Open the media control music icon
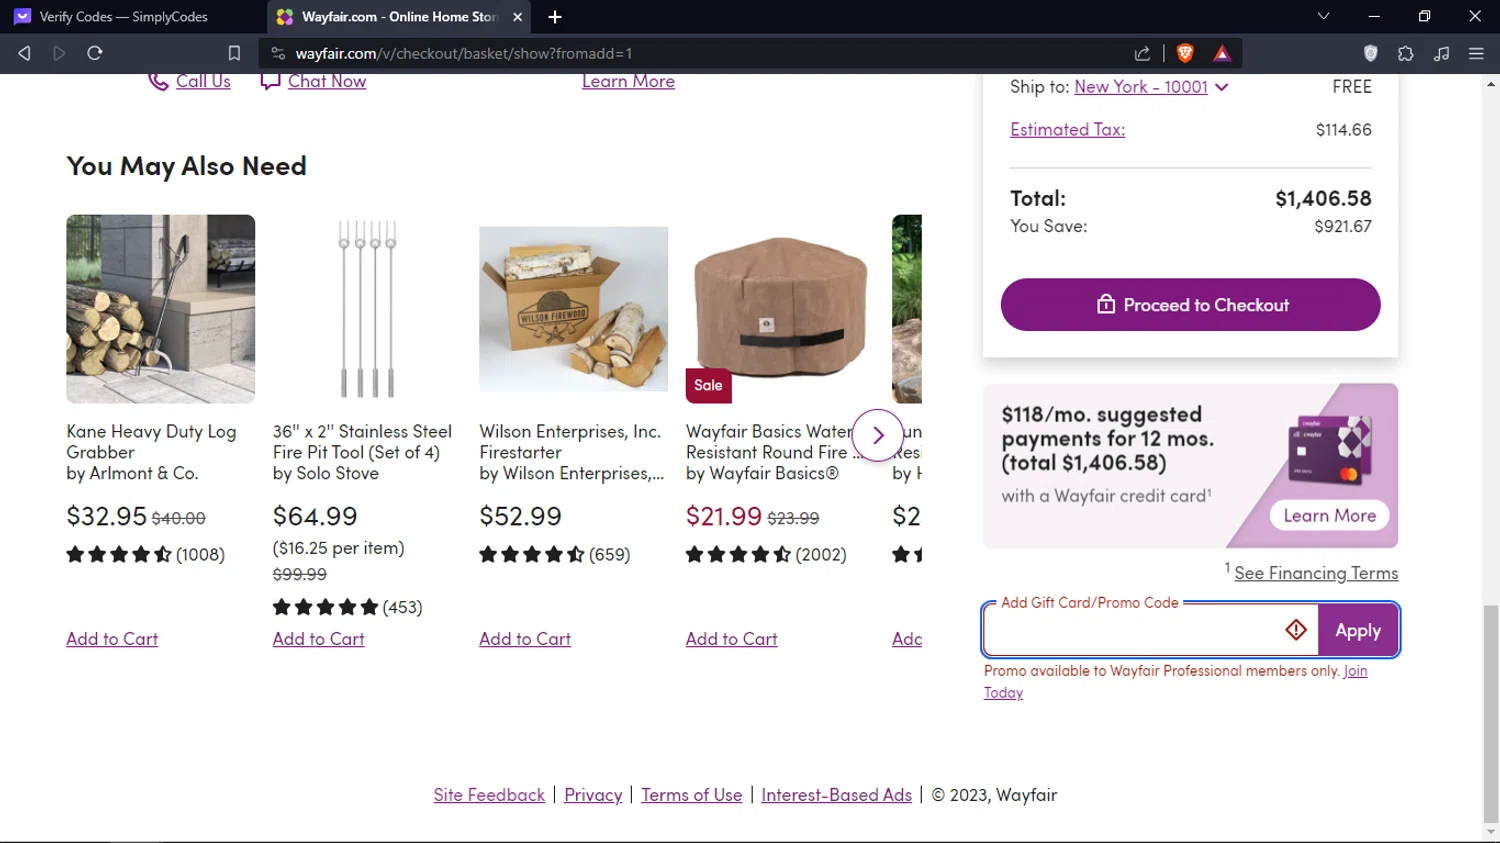This screenshot has height=843, width=1500. click(x=1441, y=53)
